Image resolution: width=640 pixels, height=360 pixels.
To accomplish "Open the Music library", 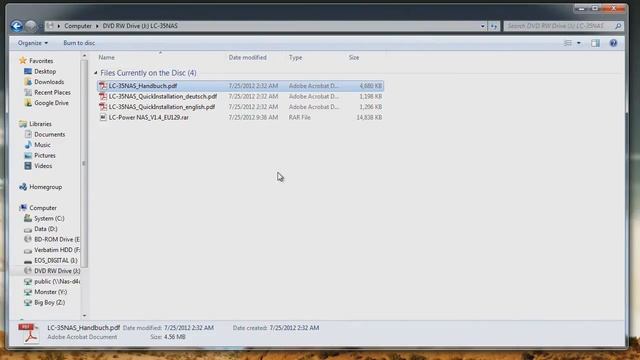I will (42, 145).
